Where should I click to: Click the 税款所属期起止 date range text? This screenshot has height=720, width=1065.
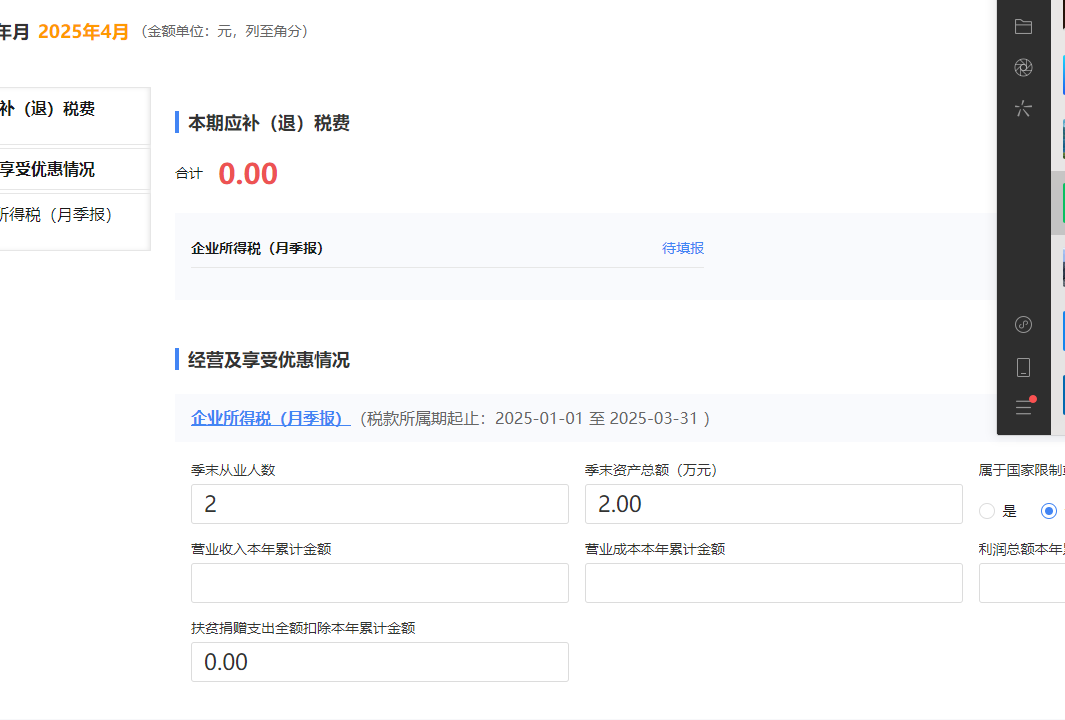535,418
